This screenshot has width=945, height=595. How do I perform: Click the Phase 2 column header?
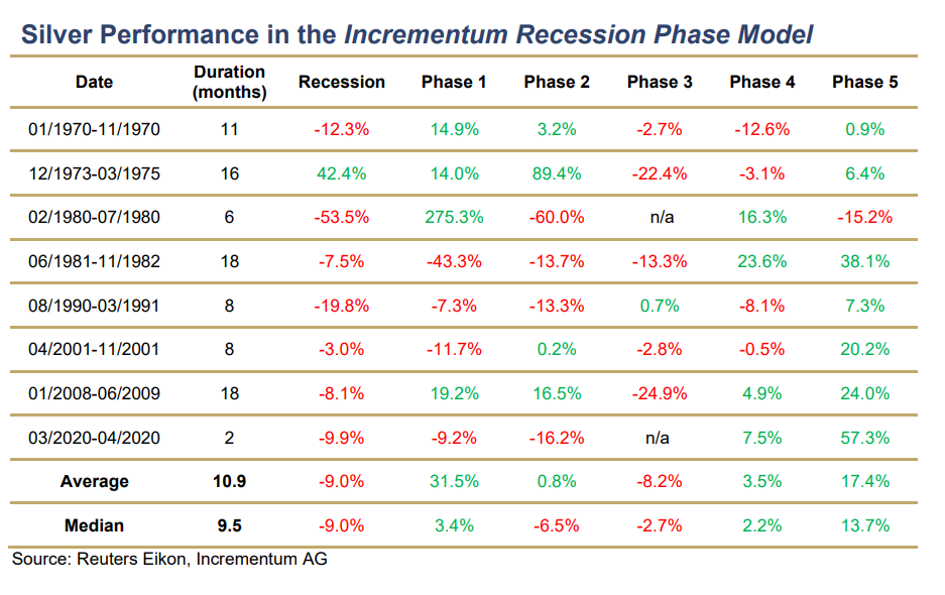556,82
